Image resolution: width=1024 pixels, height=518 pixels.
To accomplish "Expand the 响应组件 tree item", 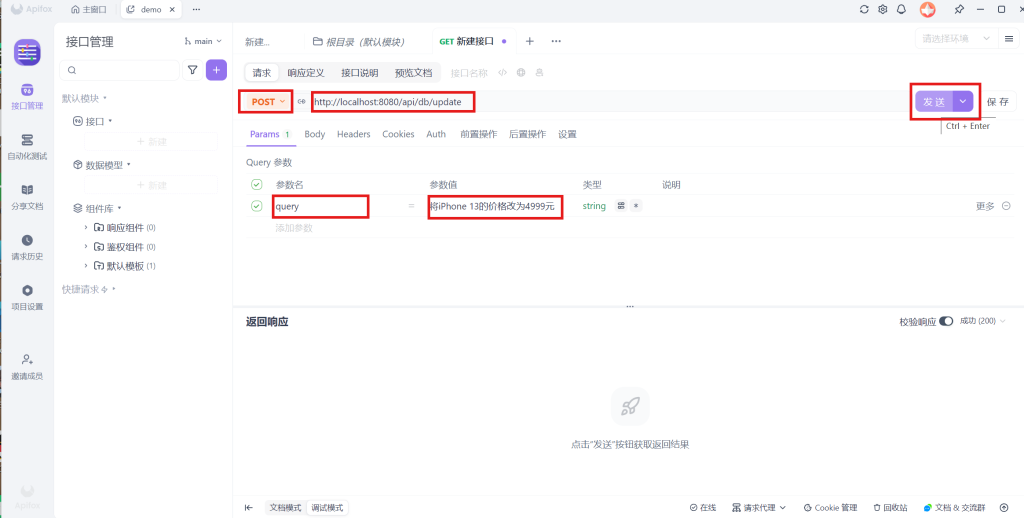I will point(86,228).
